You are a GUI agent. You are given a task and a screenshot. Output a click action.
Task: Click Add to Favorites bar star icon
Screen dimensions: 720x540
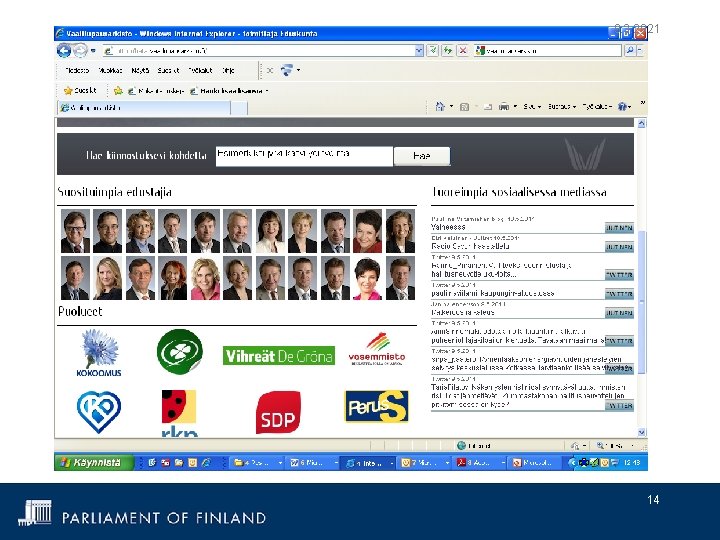[x=118, y=91]
